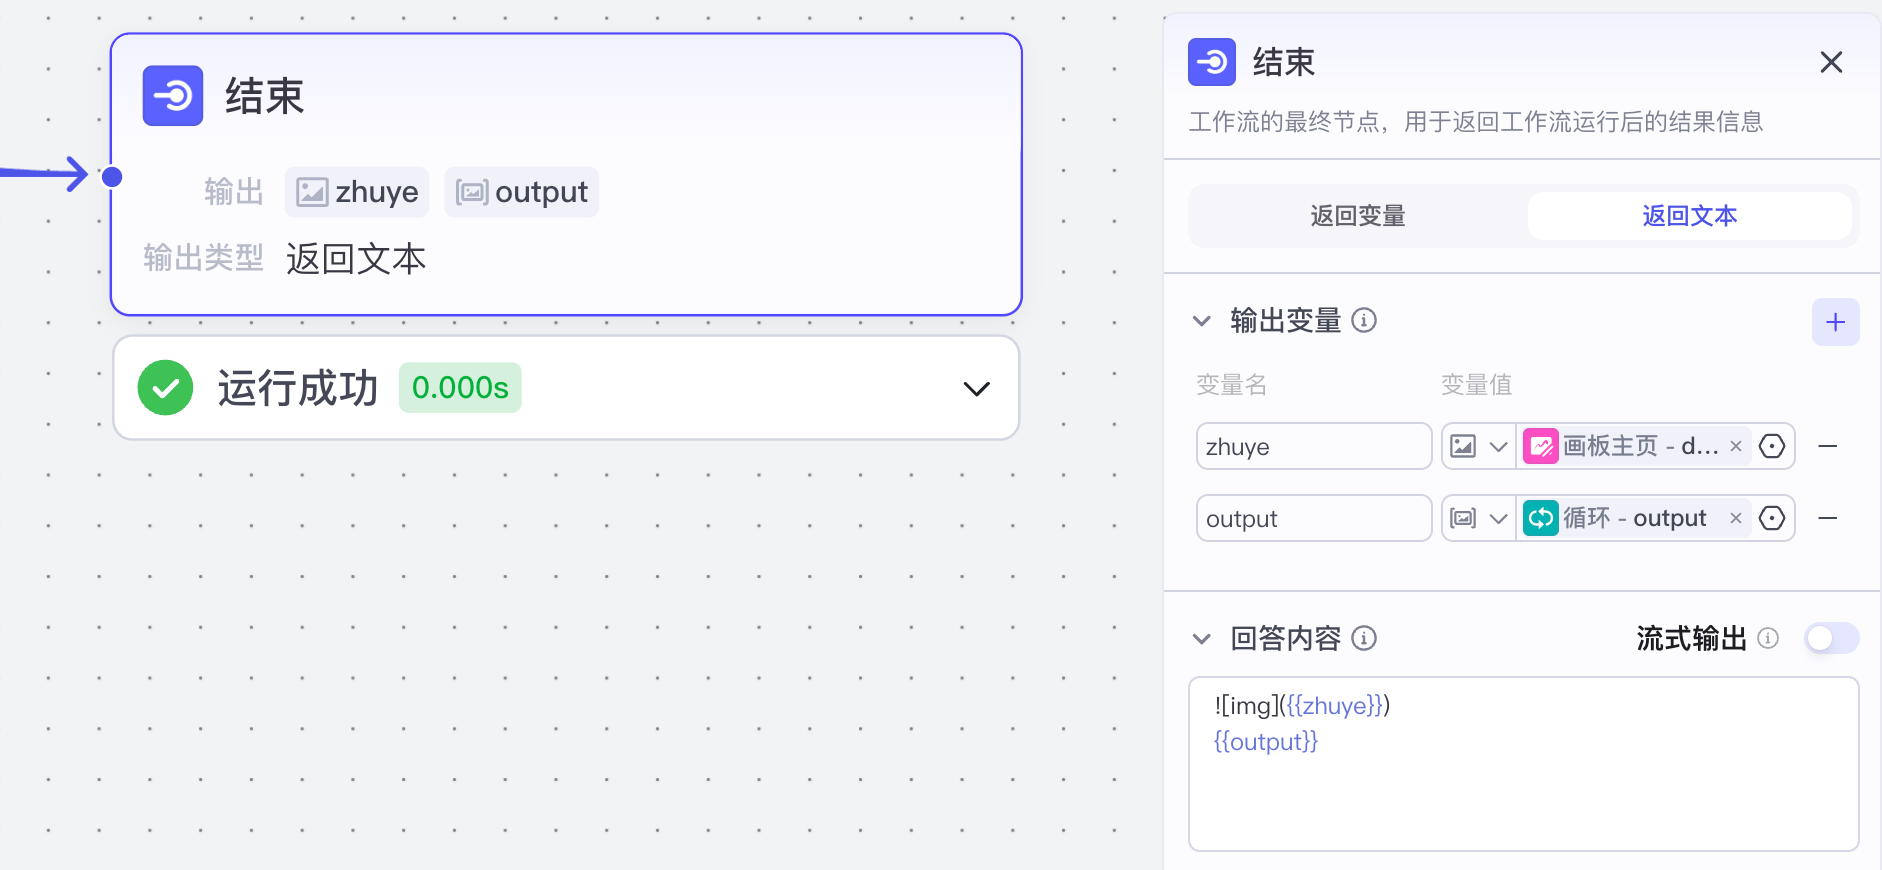Click the info icon beside 回答内容
Viewport: 1882px width, 870px height.
pos(1365,638)
